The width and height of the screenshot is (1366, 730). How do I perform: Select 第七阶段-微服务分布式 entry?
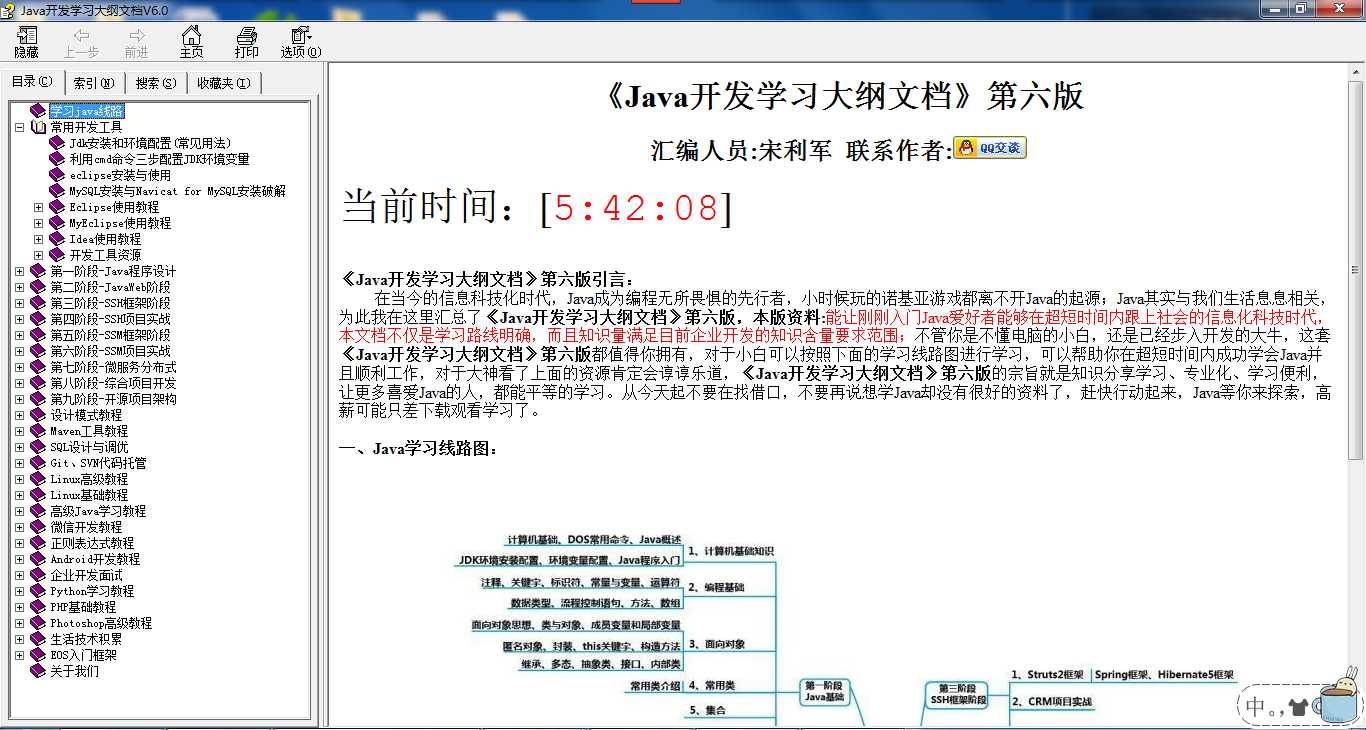click(x=113, y=367)
